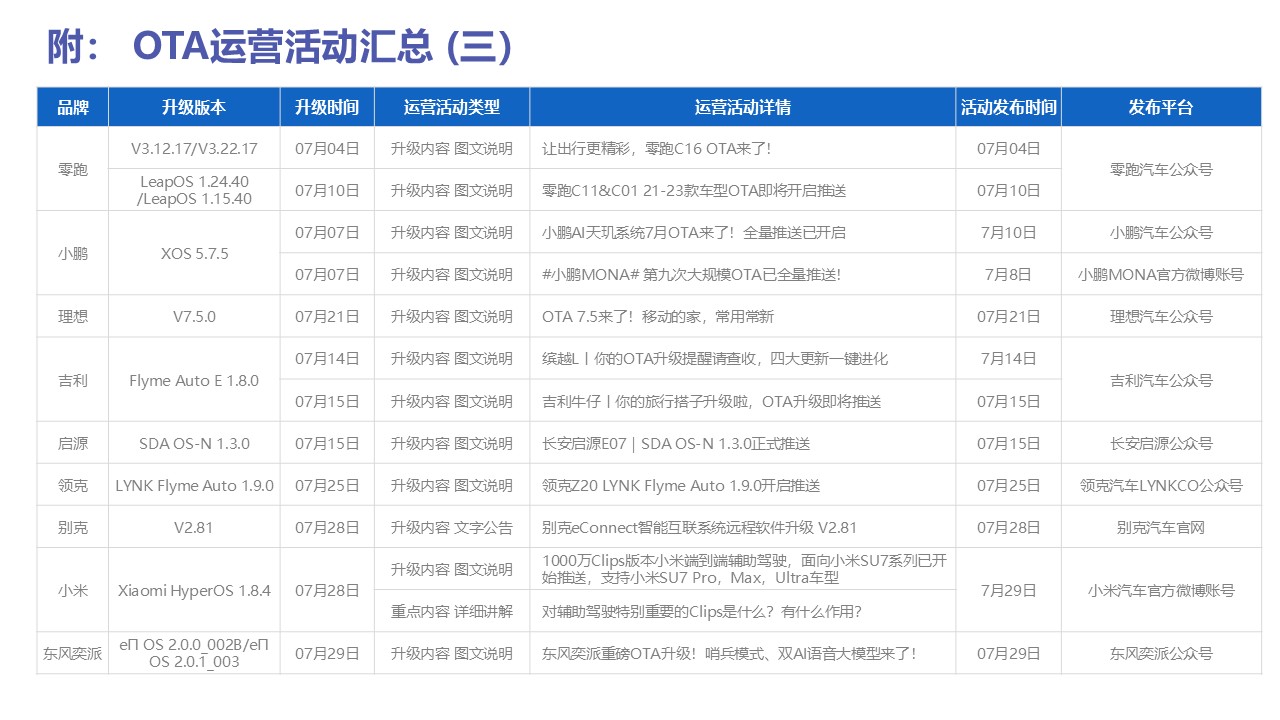Select the Flyme Auto E 1.8.0 cell
1280x720 pixels.
[194, 380]
